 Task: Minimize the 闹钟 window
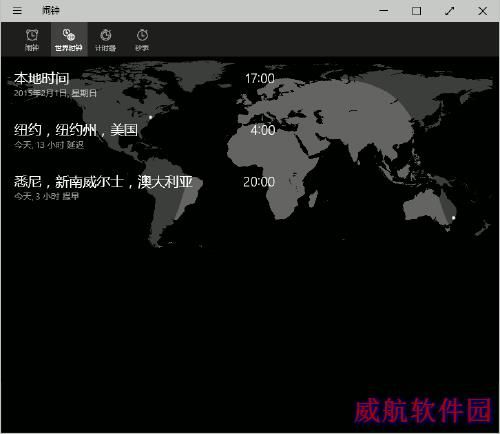384,11
